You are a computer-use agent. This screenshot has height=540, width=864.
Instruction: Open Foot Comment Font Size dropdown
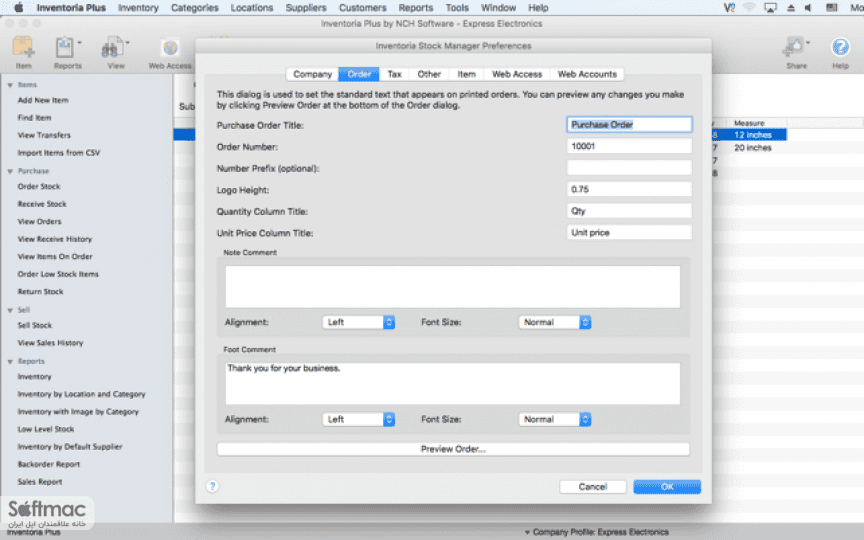pyautogui.click(x=554, y=419)
